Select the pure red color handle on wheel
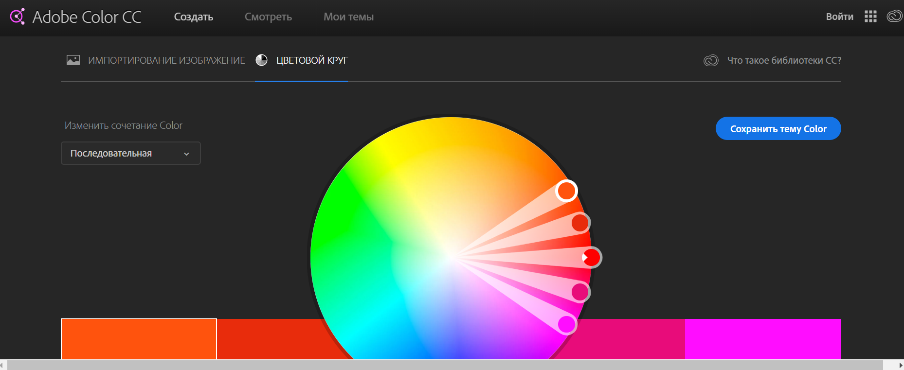Screen dimensions: 904x370 (591, 257)
